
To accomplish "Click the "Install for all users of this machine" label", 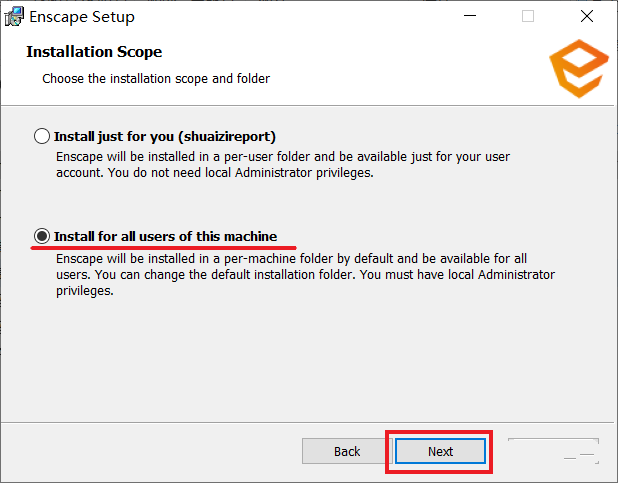I will pyautogui.click(x=166, y=236).
